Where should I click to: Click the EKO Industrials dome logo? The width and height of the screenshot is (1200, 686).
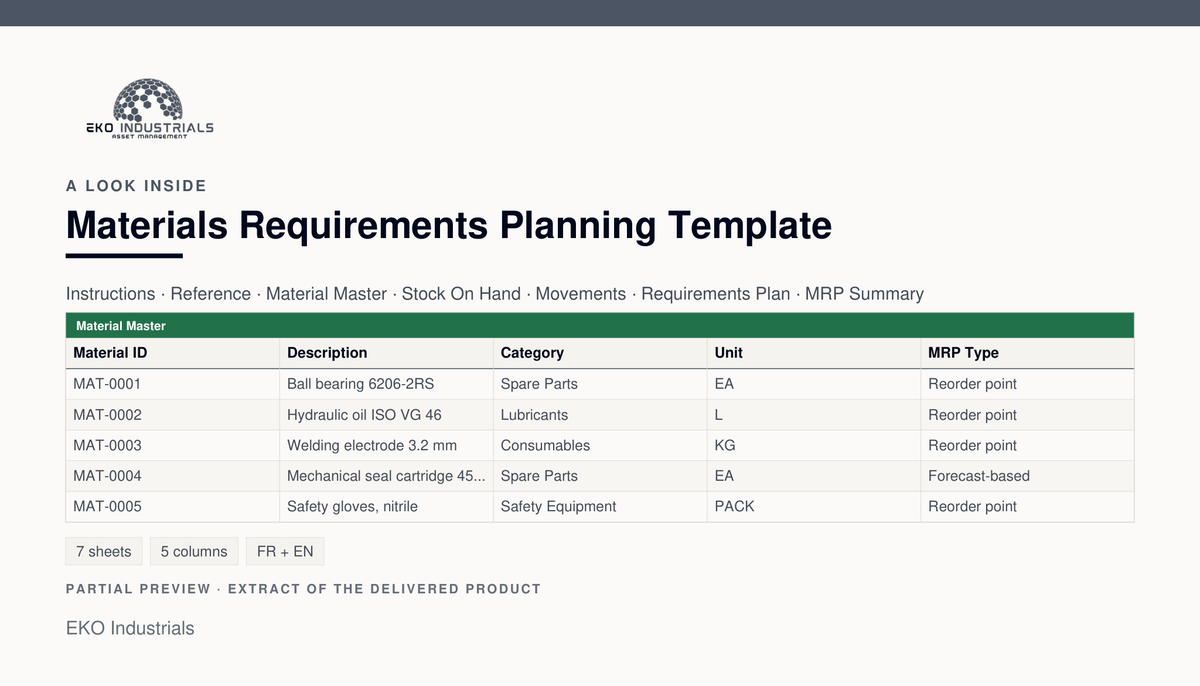pos(149,108)
